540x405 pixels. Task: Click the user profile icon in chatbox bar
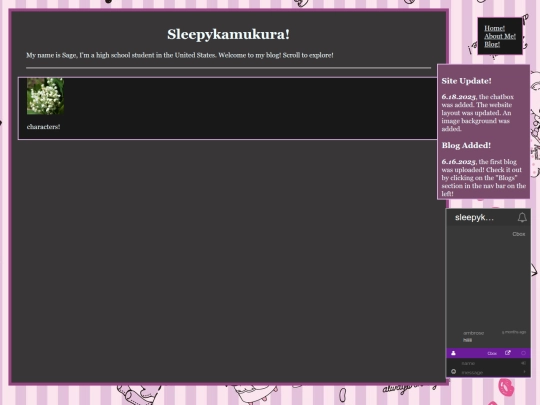(453, 353)
